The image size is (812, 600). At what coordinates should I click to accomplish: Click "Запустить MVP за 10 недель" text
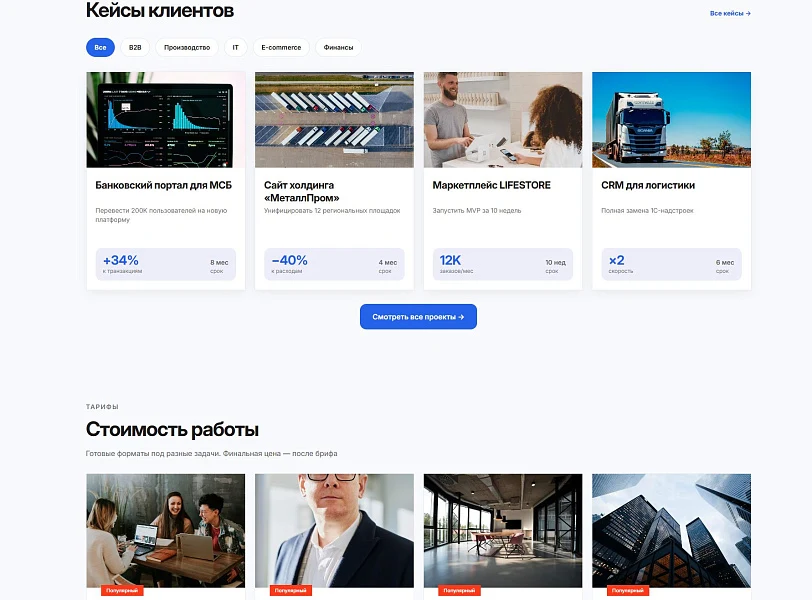click(x=477, y=211)
